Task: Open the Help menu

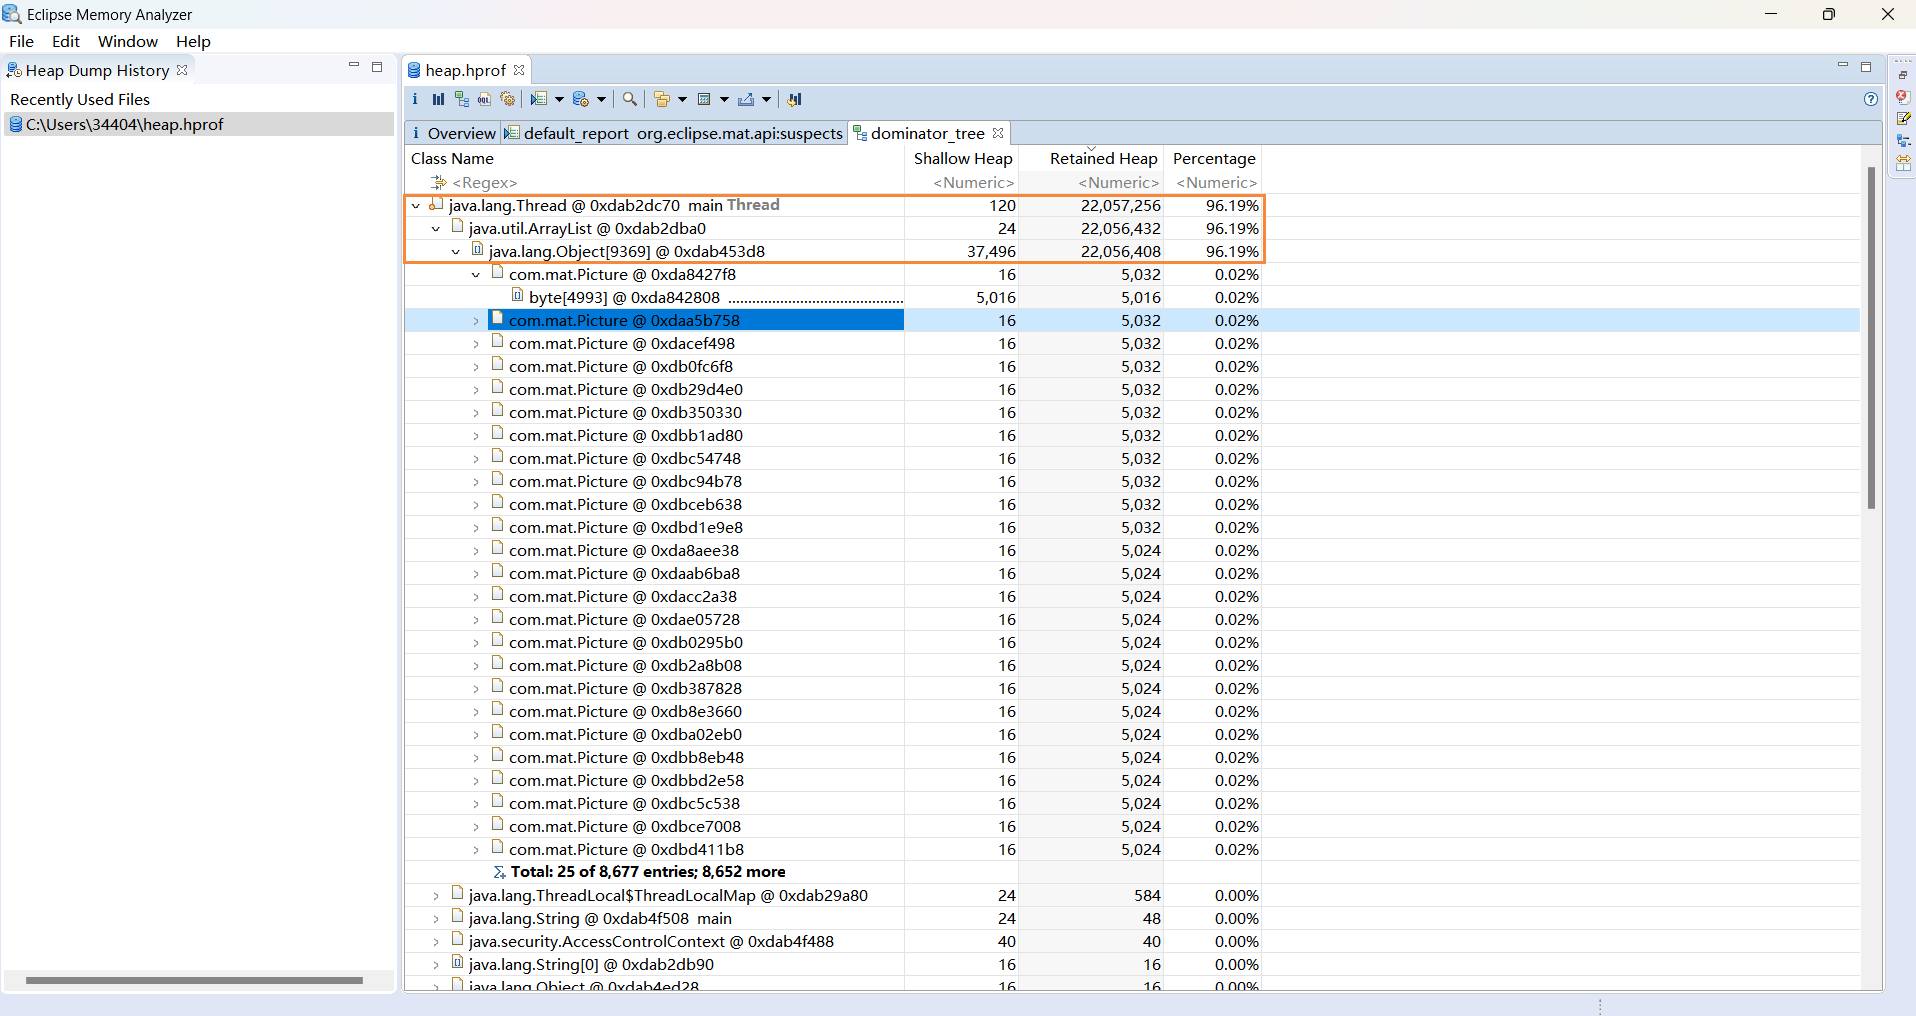Action: click(x=193, y=41)
